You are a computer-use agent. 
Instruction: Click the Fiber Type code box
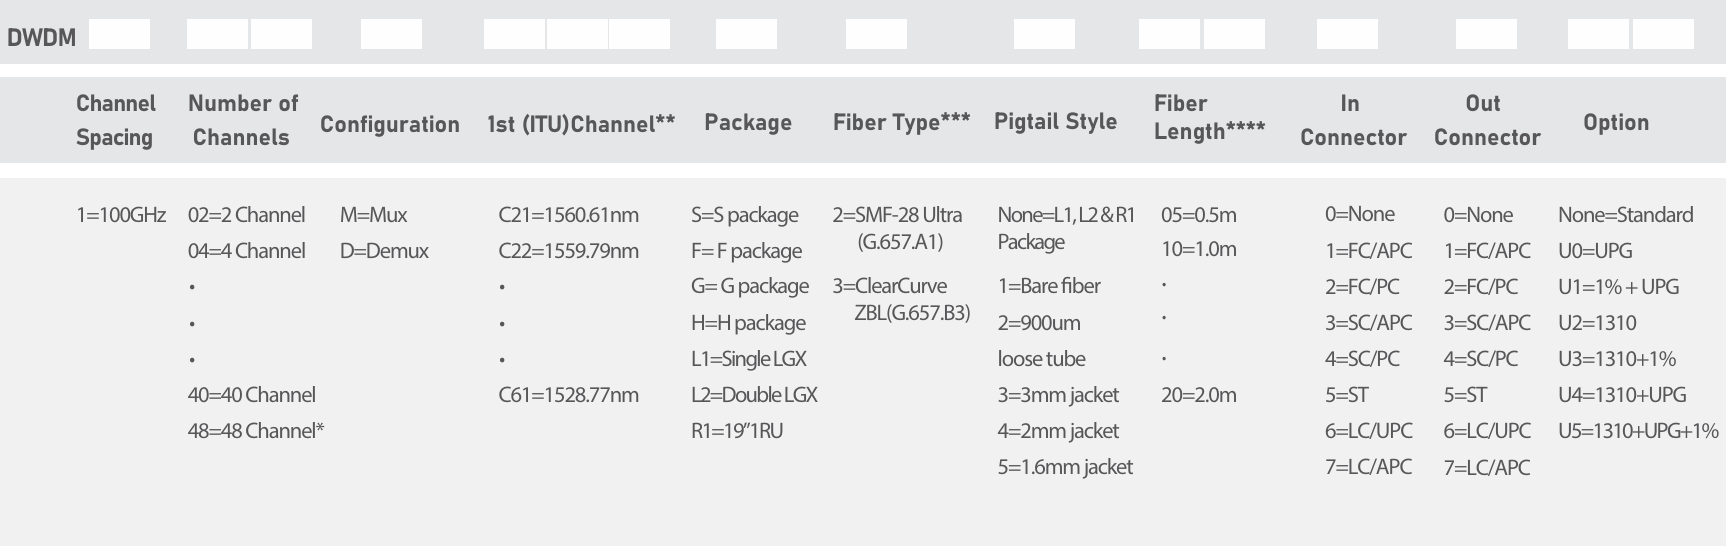pyautogui.click(x=876, y=34)
